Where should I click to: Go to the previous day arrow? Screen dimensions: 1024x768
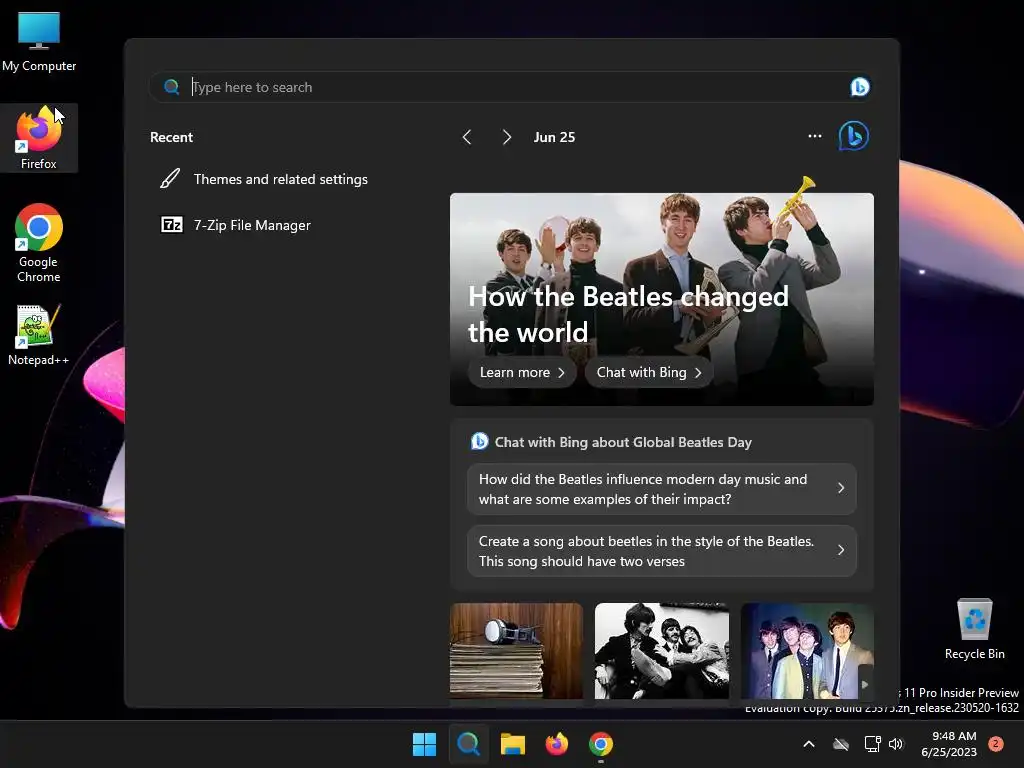pyautogui.click(x=467, y=137)
